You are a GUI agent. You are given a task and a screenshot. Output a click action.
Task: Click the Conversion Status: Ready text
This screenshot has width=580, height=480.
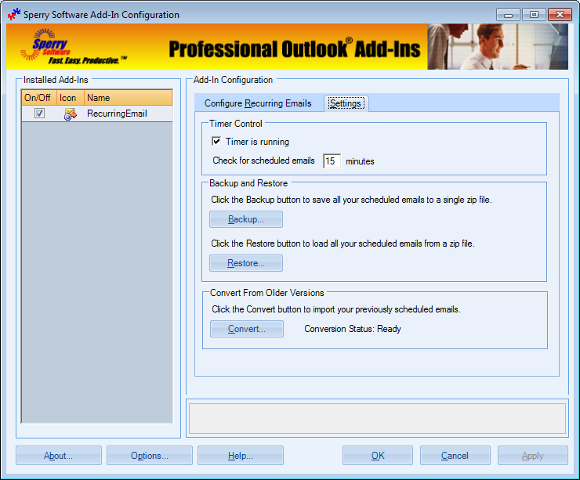tap(353, 329)
